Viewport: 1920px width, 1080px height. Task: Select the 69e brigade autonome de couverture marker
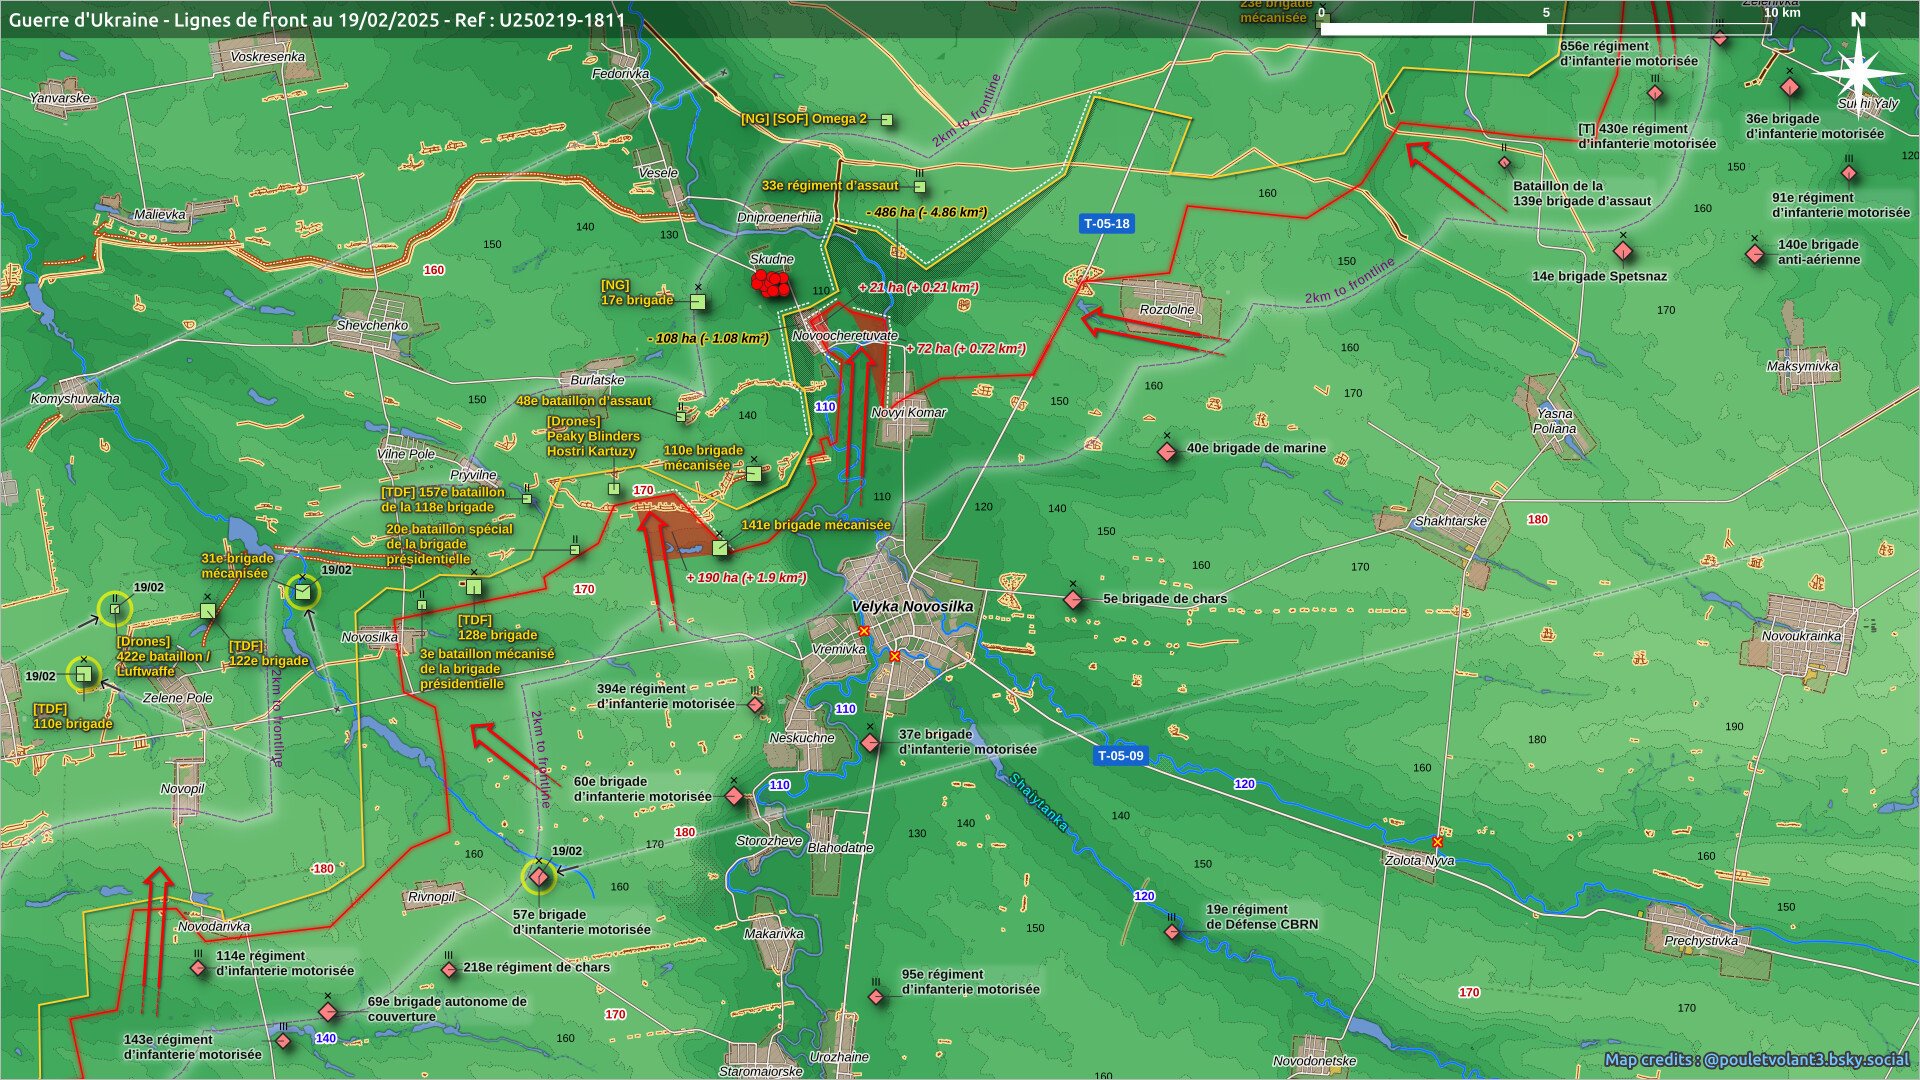[328, 1012]
